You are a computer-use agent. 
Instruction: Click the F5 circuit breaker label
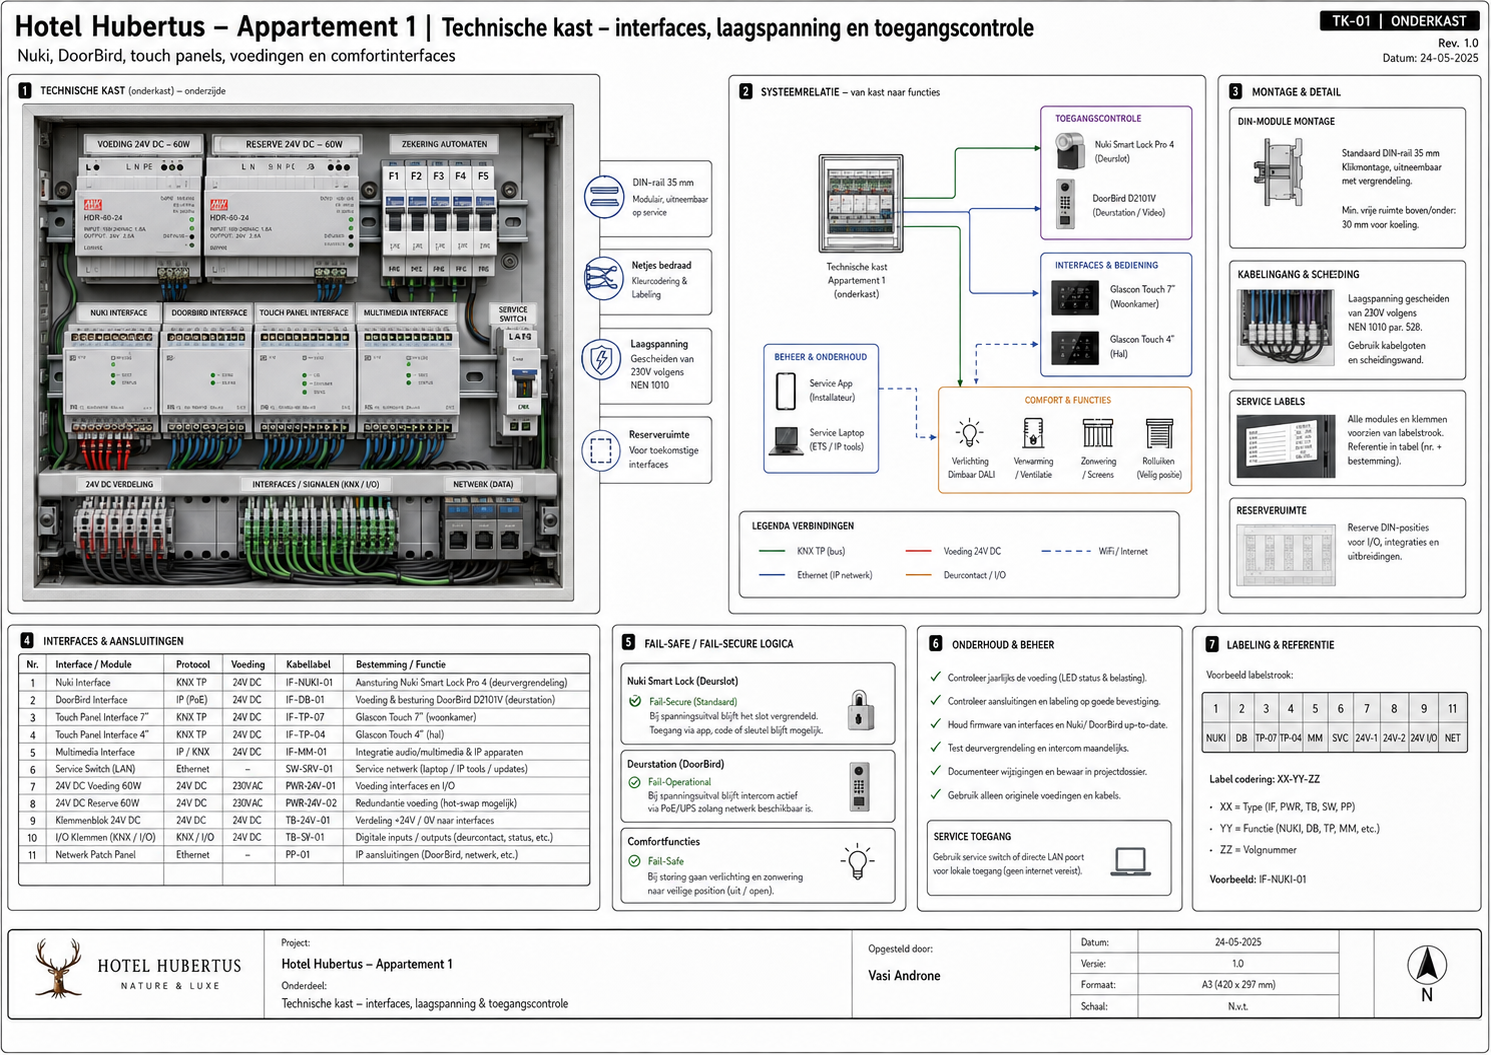[x=483, y=176]
